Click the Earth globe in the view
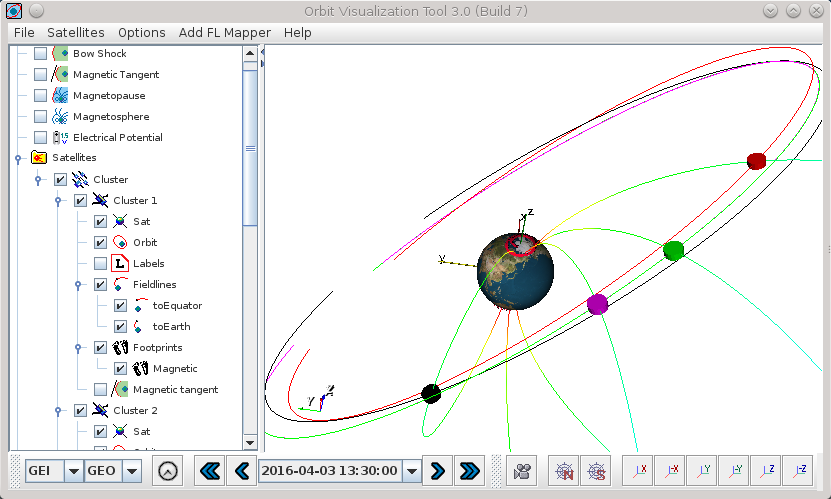831x499 pixels. pos(516,272)
